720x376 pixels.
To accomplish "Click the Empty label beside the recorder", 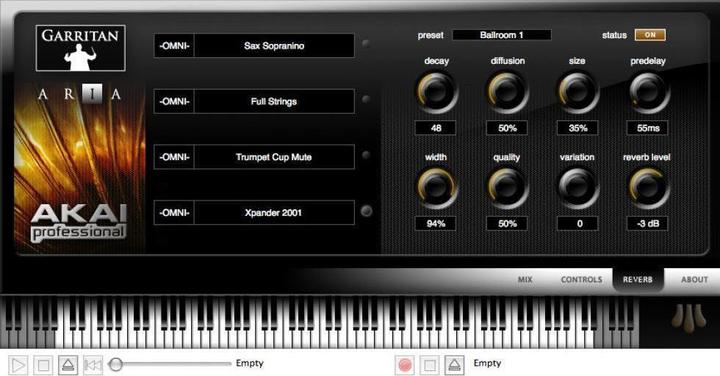I will [x=487, y=363].
